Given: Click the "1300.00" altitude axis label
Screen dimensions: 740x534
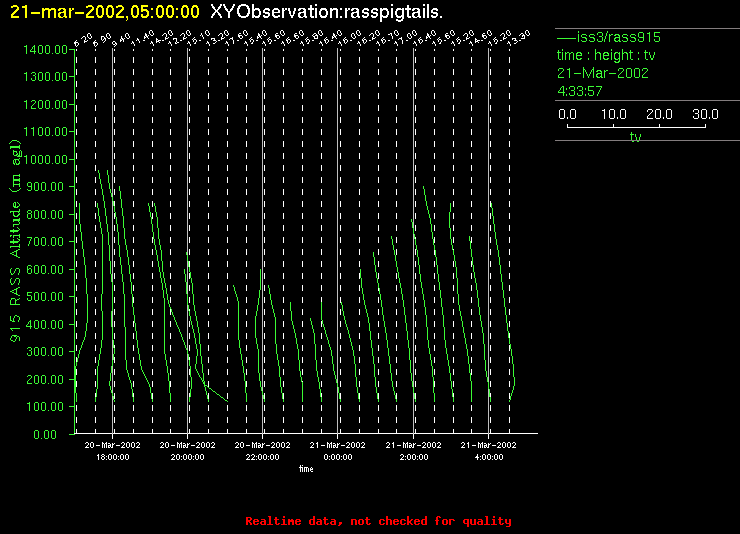Looking at the screenshot, I should point(45,76).
